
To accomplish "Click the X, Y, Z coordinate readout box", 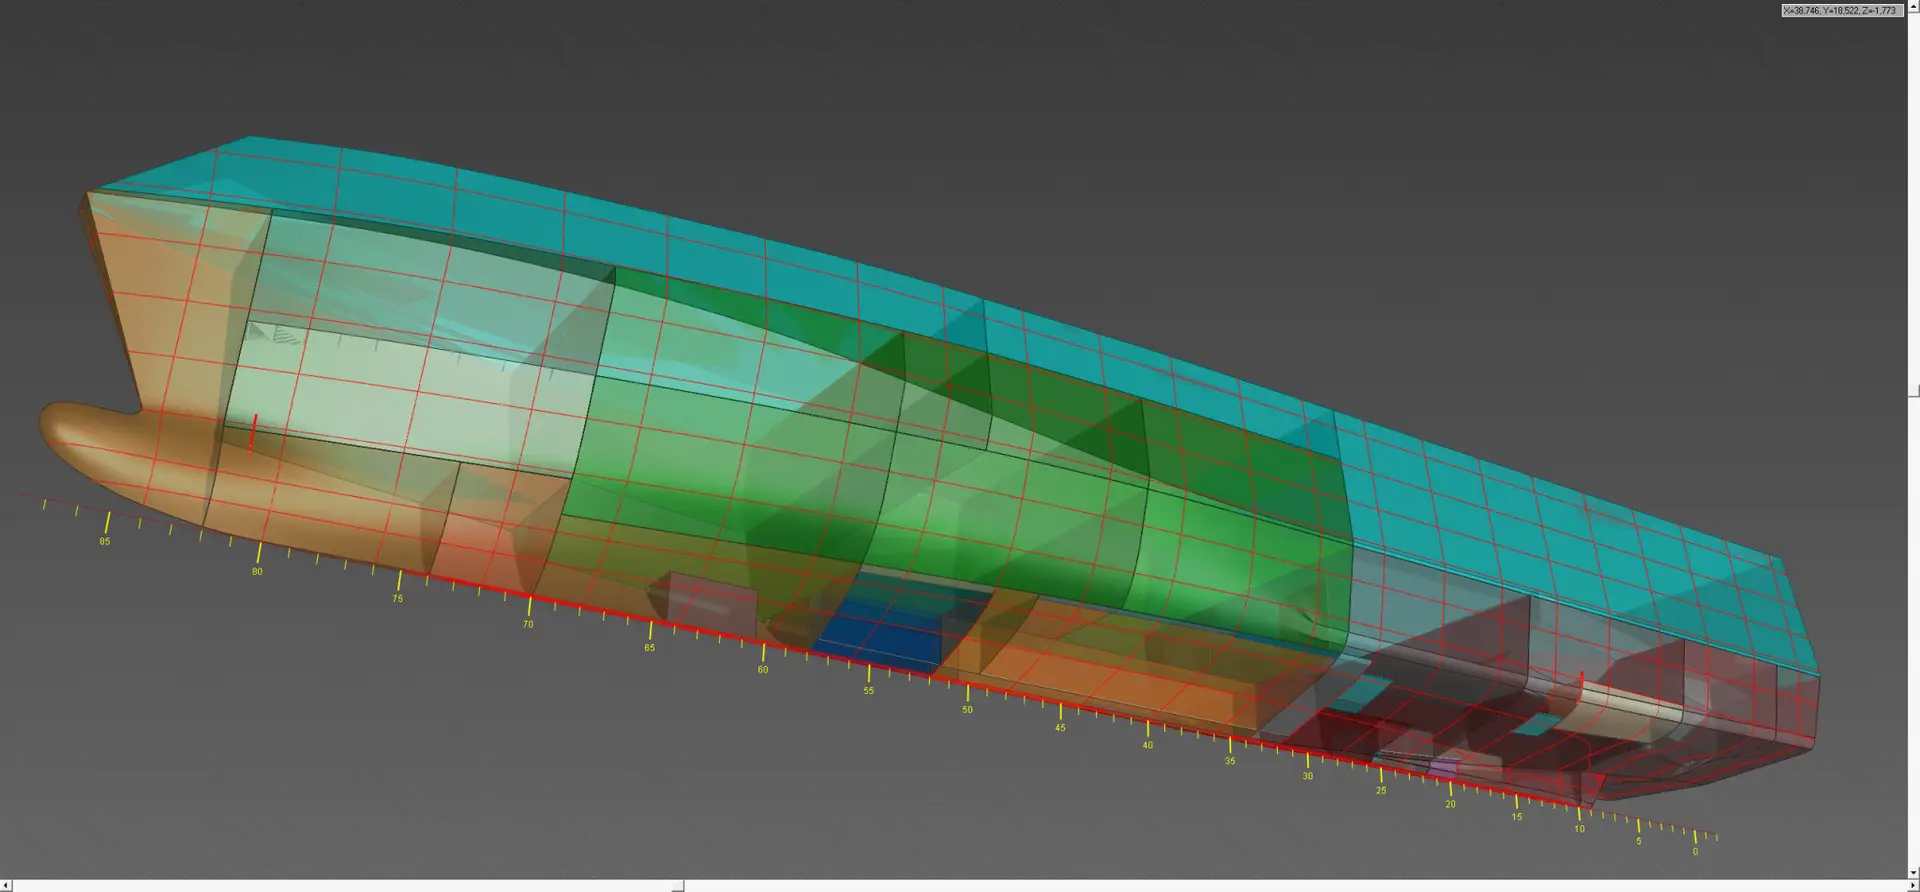I will pos(1840,11).
